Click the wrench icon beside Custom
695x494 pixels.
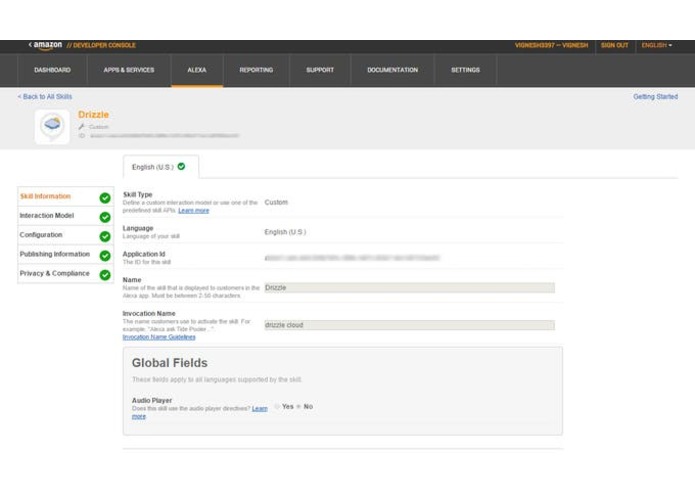point(82,127)
